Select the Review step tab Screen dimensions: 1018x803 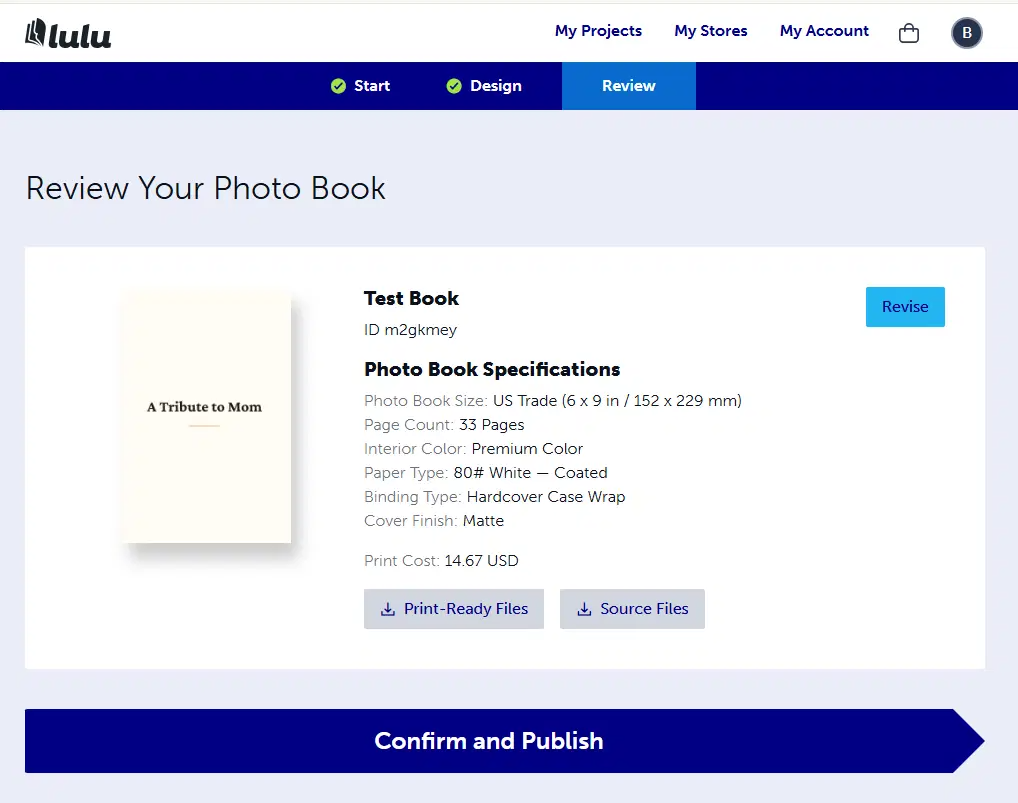point(628,86)
